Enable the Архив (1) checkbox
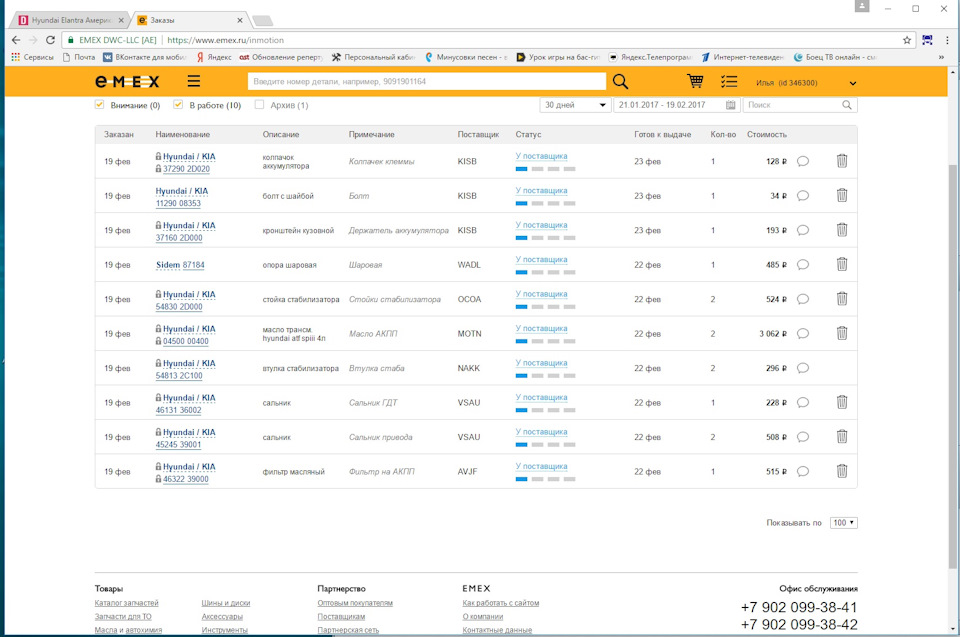This screenshot has width=960, height=637. 259,105
